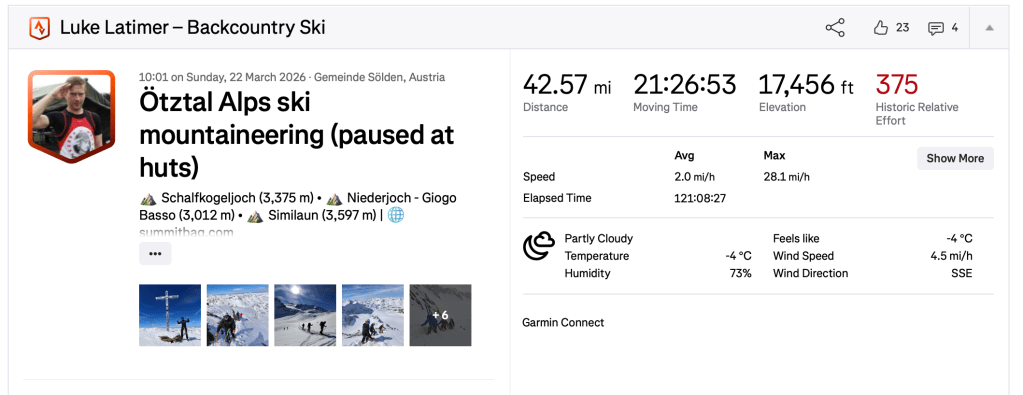Viewport: 1023px width, 395px height.
Task: Give kudos with the thumbs-up icon
Action: [x=881, y=27]
